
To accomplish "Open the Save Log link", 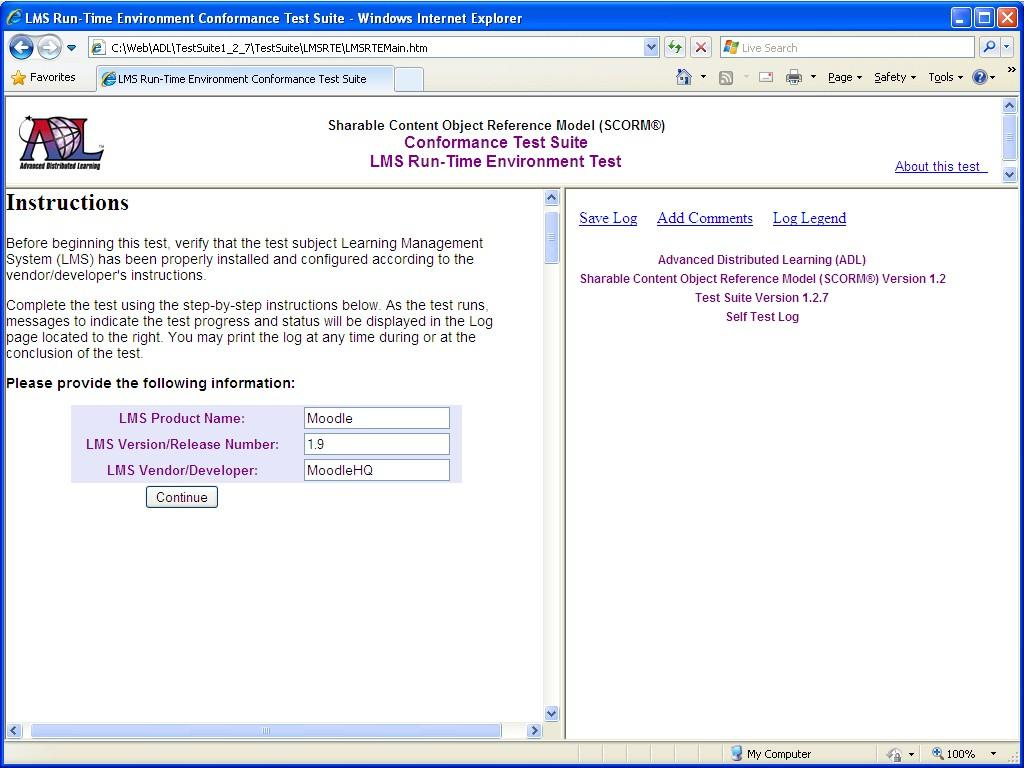I will coord(608,218).
